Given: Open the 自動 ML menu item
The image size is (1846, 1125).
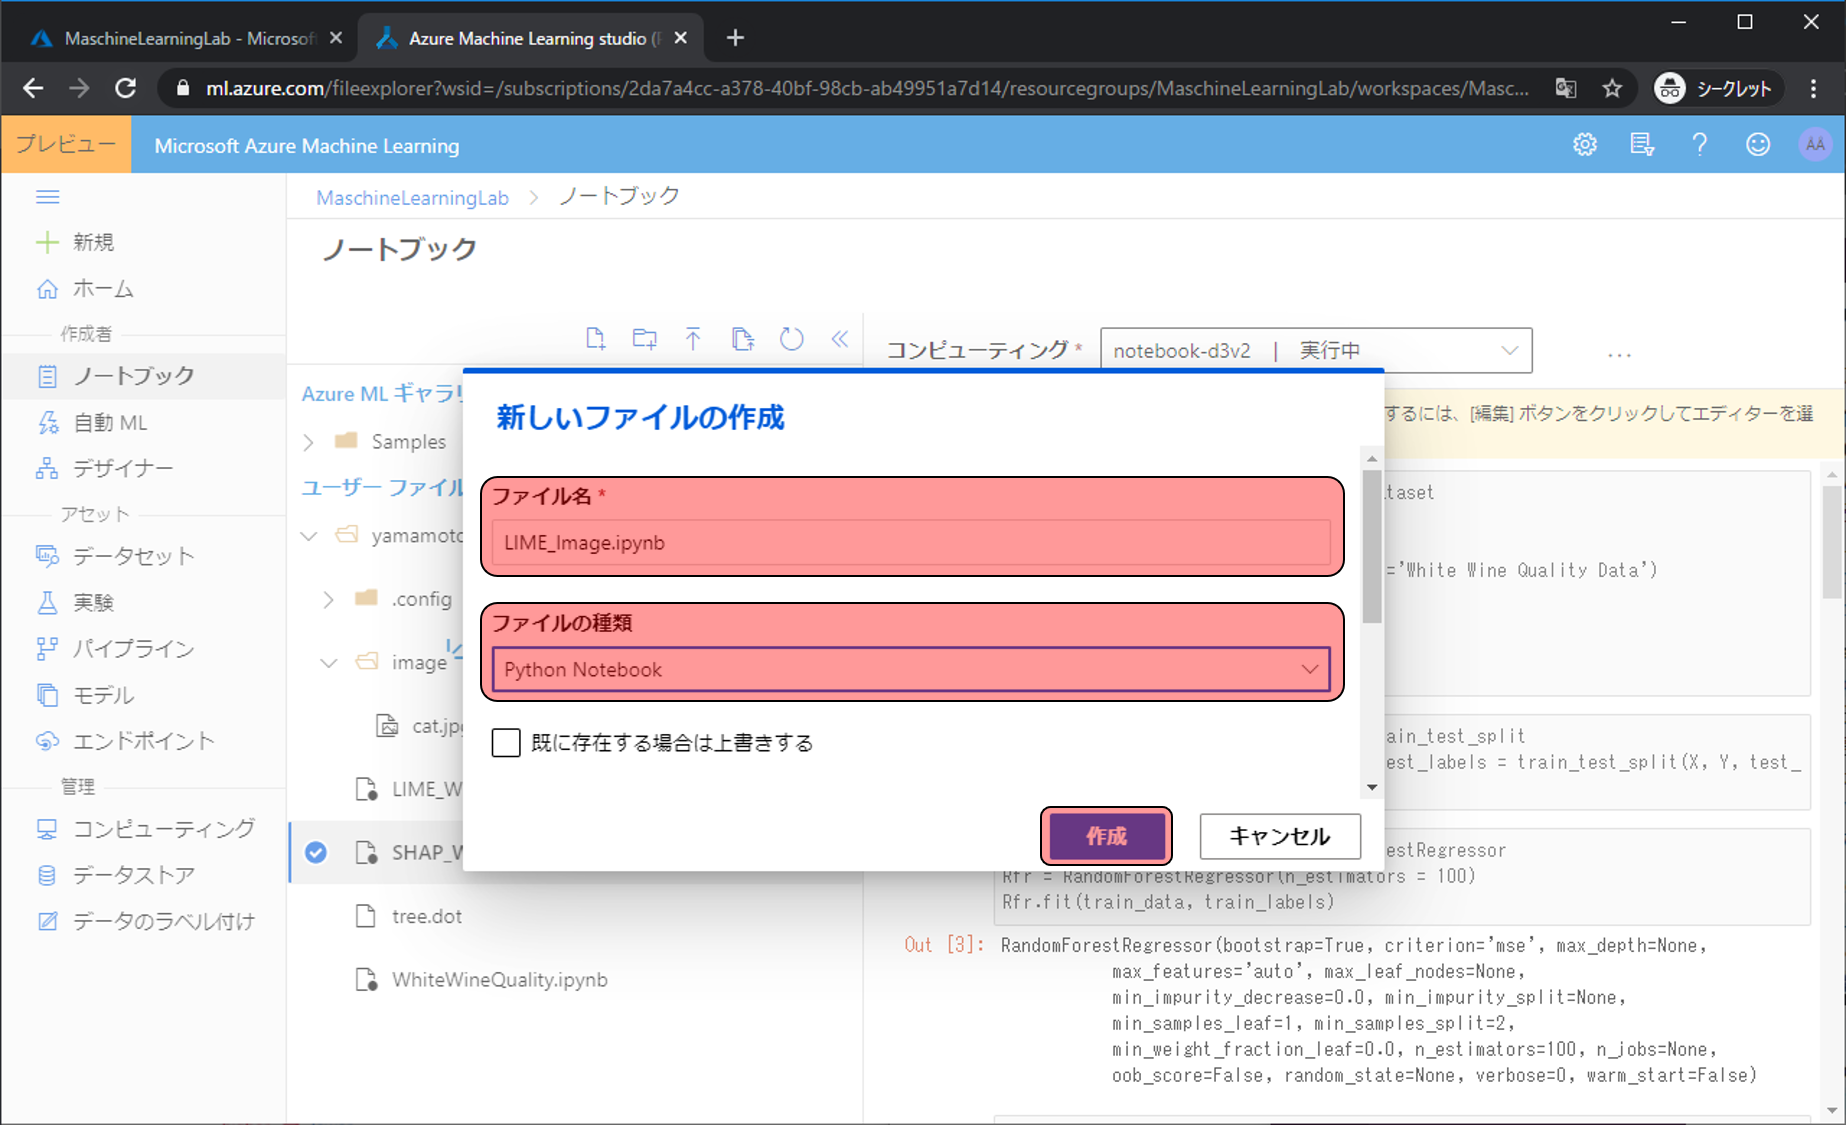Looking at the screenshot, I should tap(110, 423).
